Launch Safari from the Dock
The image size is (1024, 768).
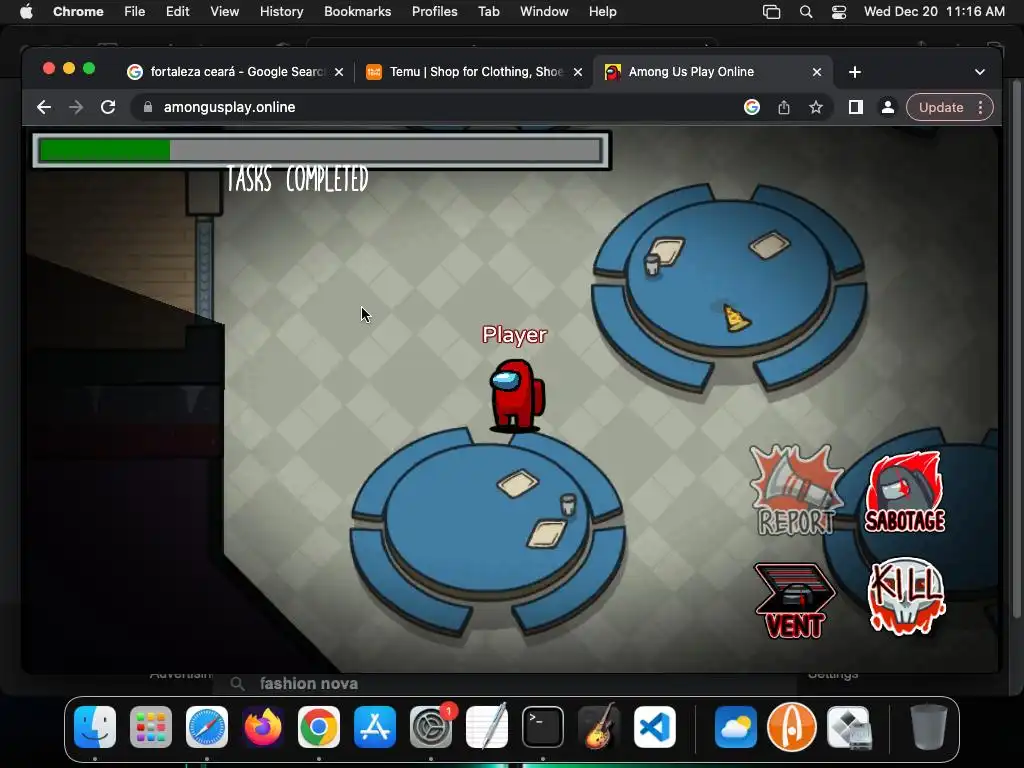pyautogui.click(x=207, y=727)
